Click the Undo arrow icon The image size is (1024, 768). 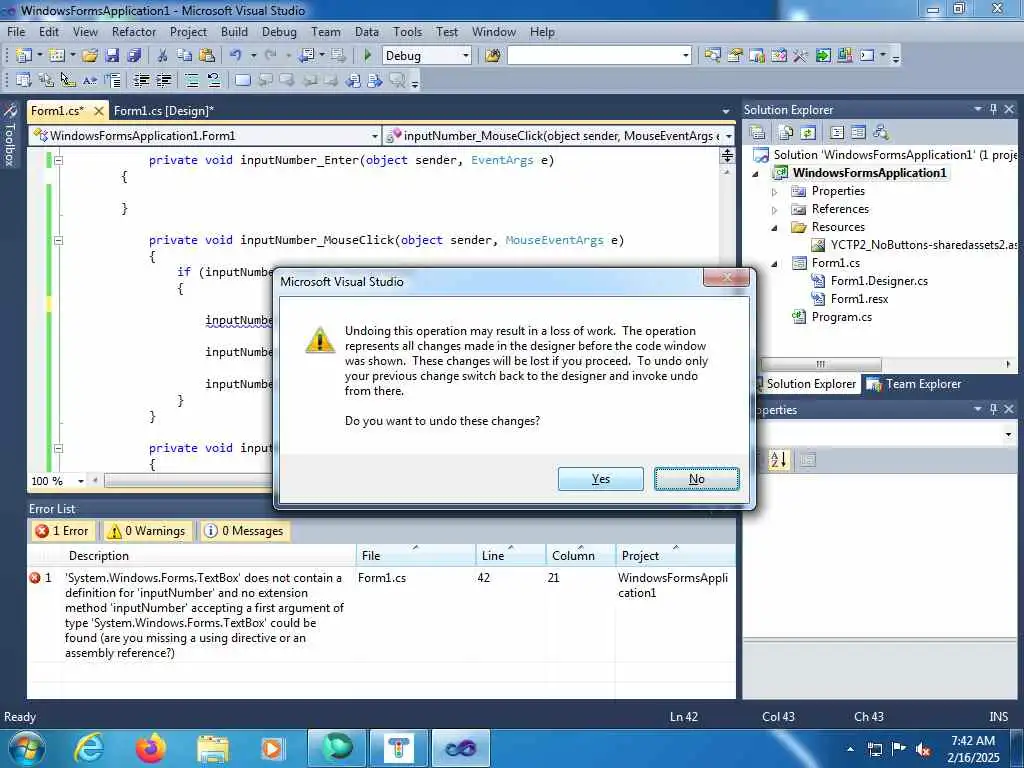coord(236,56)
